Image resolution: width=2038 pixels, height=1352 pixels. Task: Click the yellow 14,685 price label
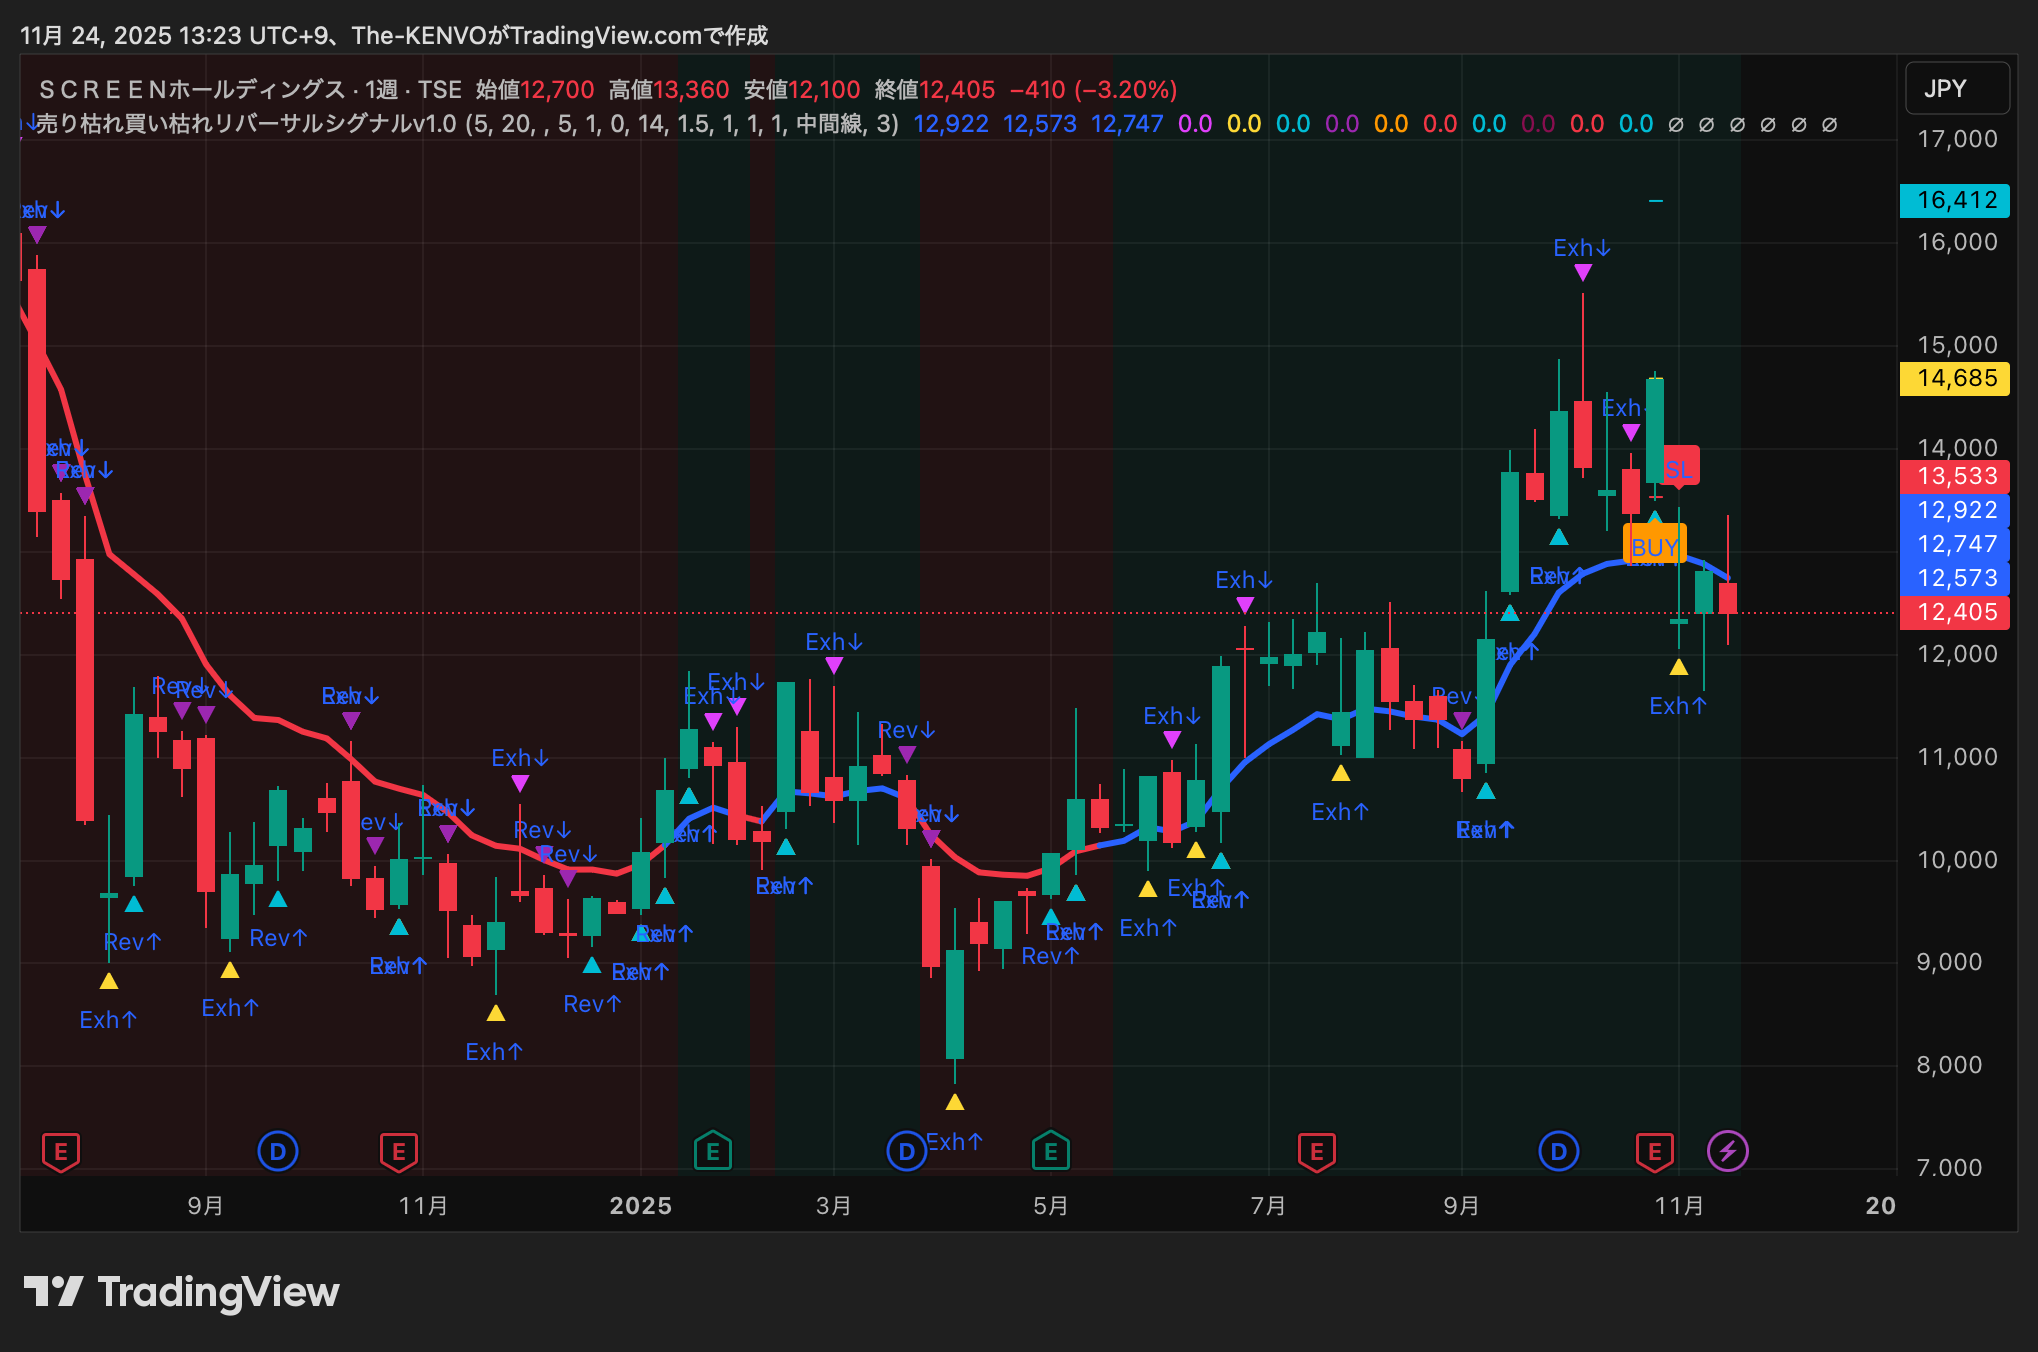pyautogui.click(x=1955, y=378)
